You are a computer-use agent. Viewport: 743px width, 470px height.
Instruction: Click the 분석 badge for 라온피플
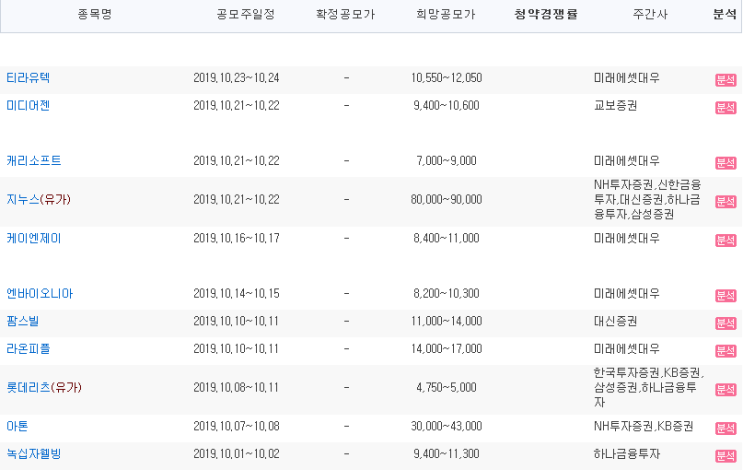tap(725, 351)
